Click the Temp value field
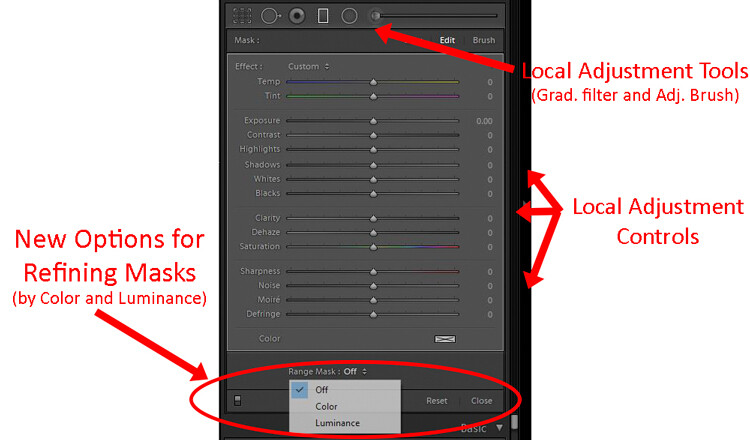The height and width of the screenshot is (440, 750). tap(490, 82)
